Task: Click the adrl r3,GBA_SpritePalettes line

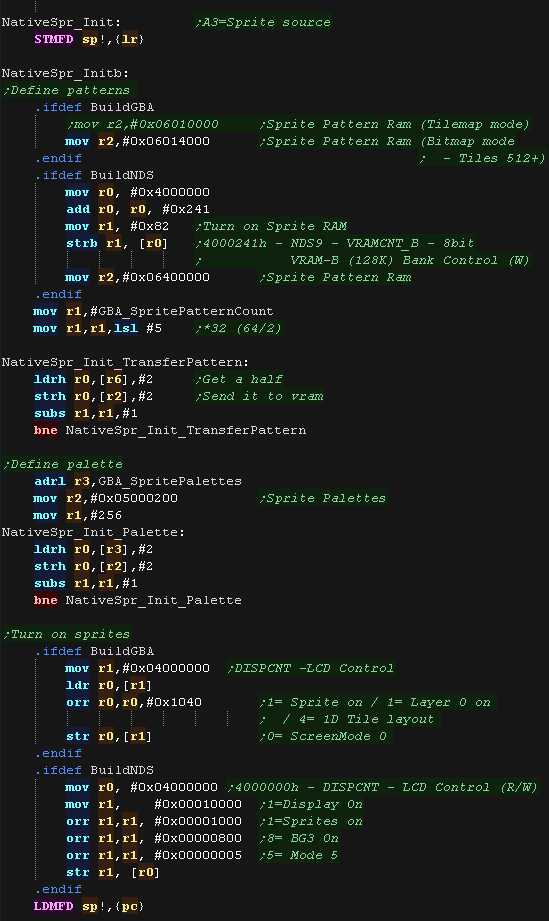Action: pos(138,482)
